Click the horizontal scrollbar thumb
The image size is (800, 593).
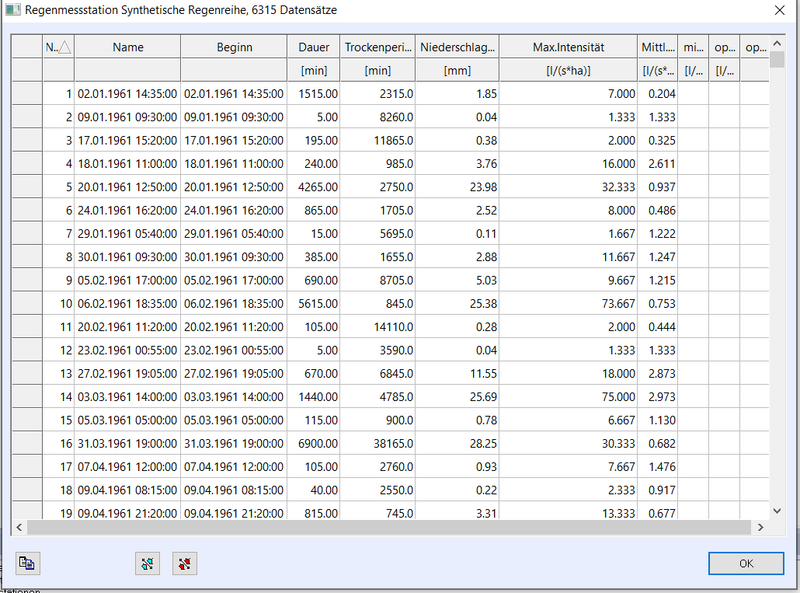[x=389, y=527]
